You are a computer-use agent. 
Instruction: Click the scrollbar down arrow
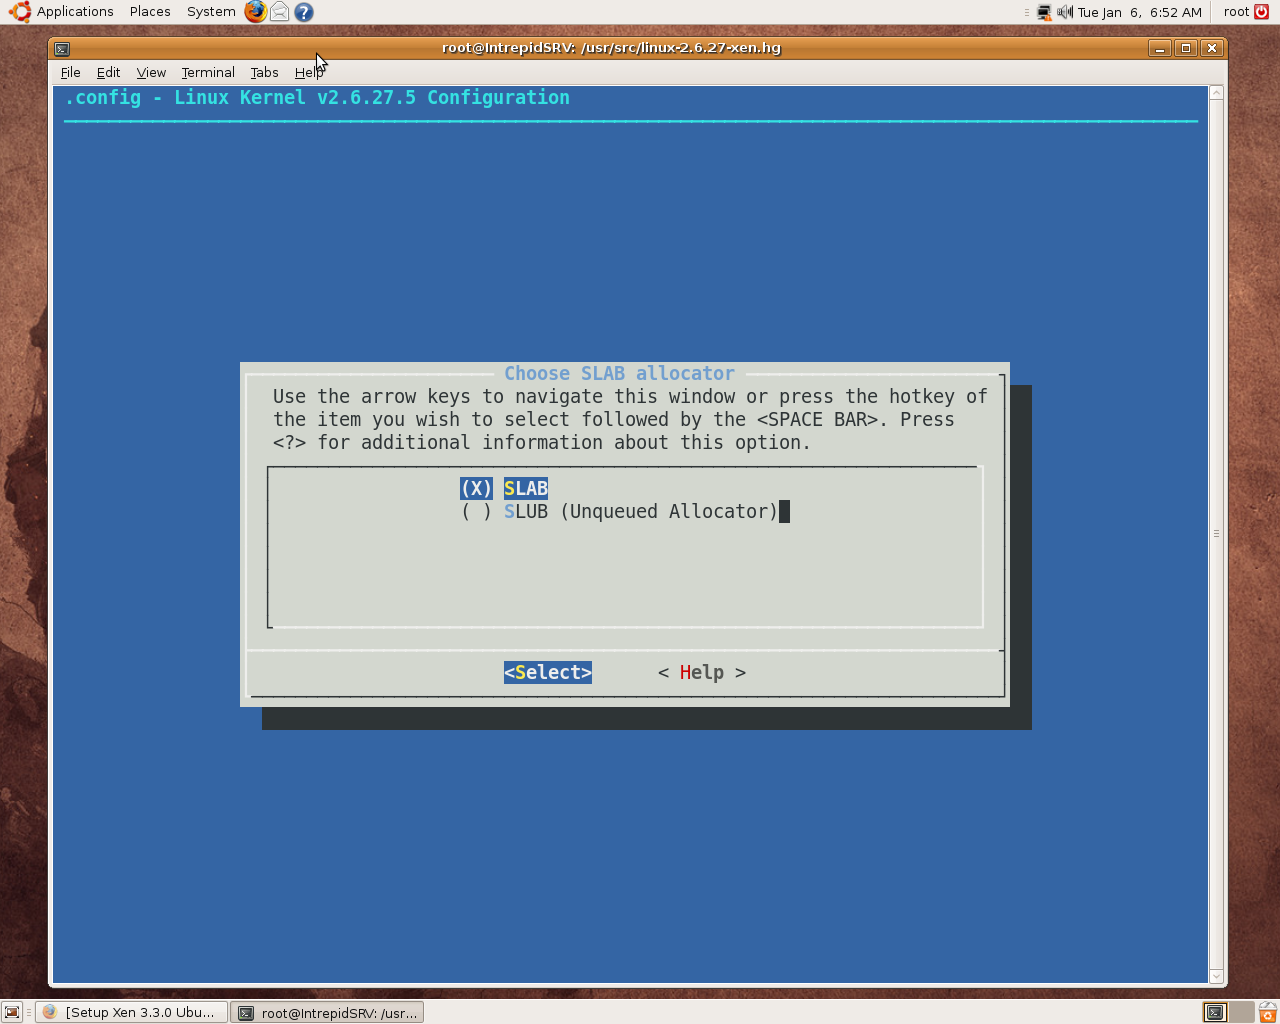click(x=1216, y=976)
